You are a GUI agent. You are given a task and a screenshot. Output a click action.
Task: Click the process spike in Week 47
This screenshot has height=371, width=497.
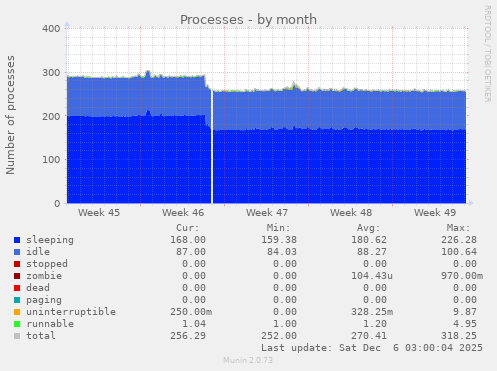coord(293,85)
